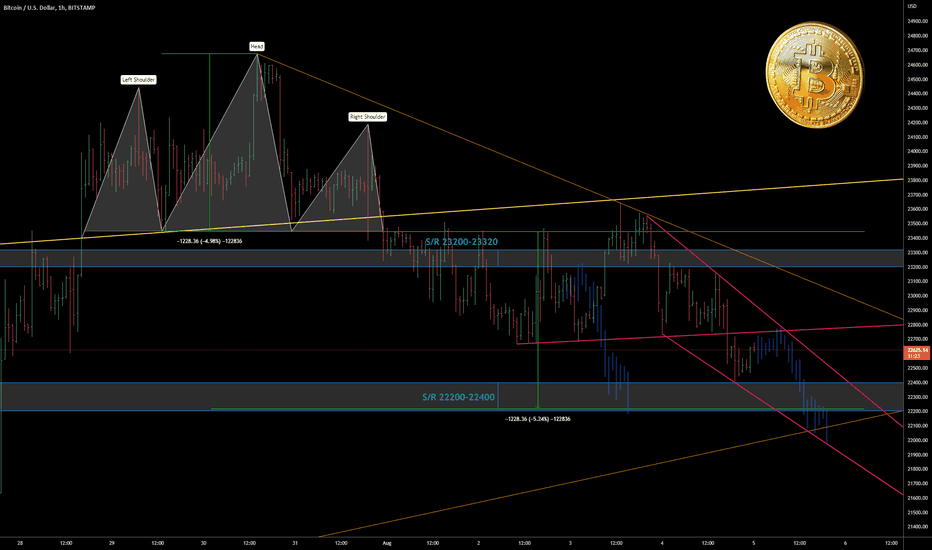Click the 24000.00 price axis label
This screenshot has width=932, height=550.
point(918,151)
